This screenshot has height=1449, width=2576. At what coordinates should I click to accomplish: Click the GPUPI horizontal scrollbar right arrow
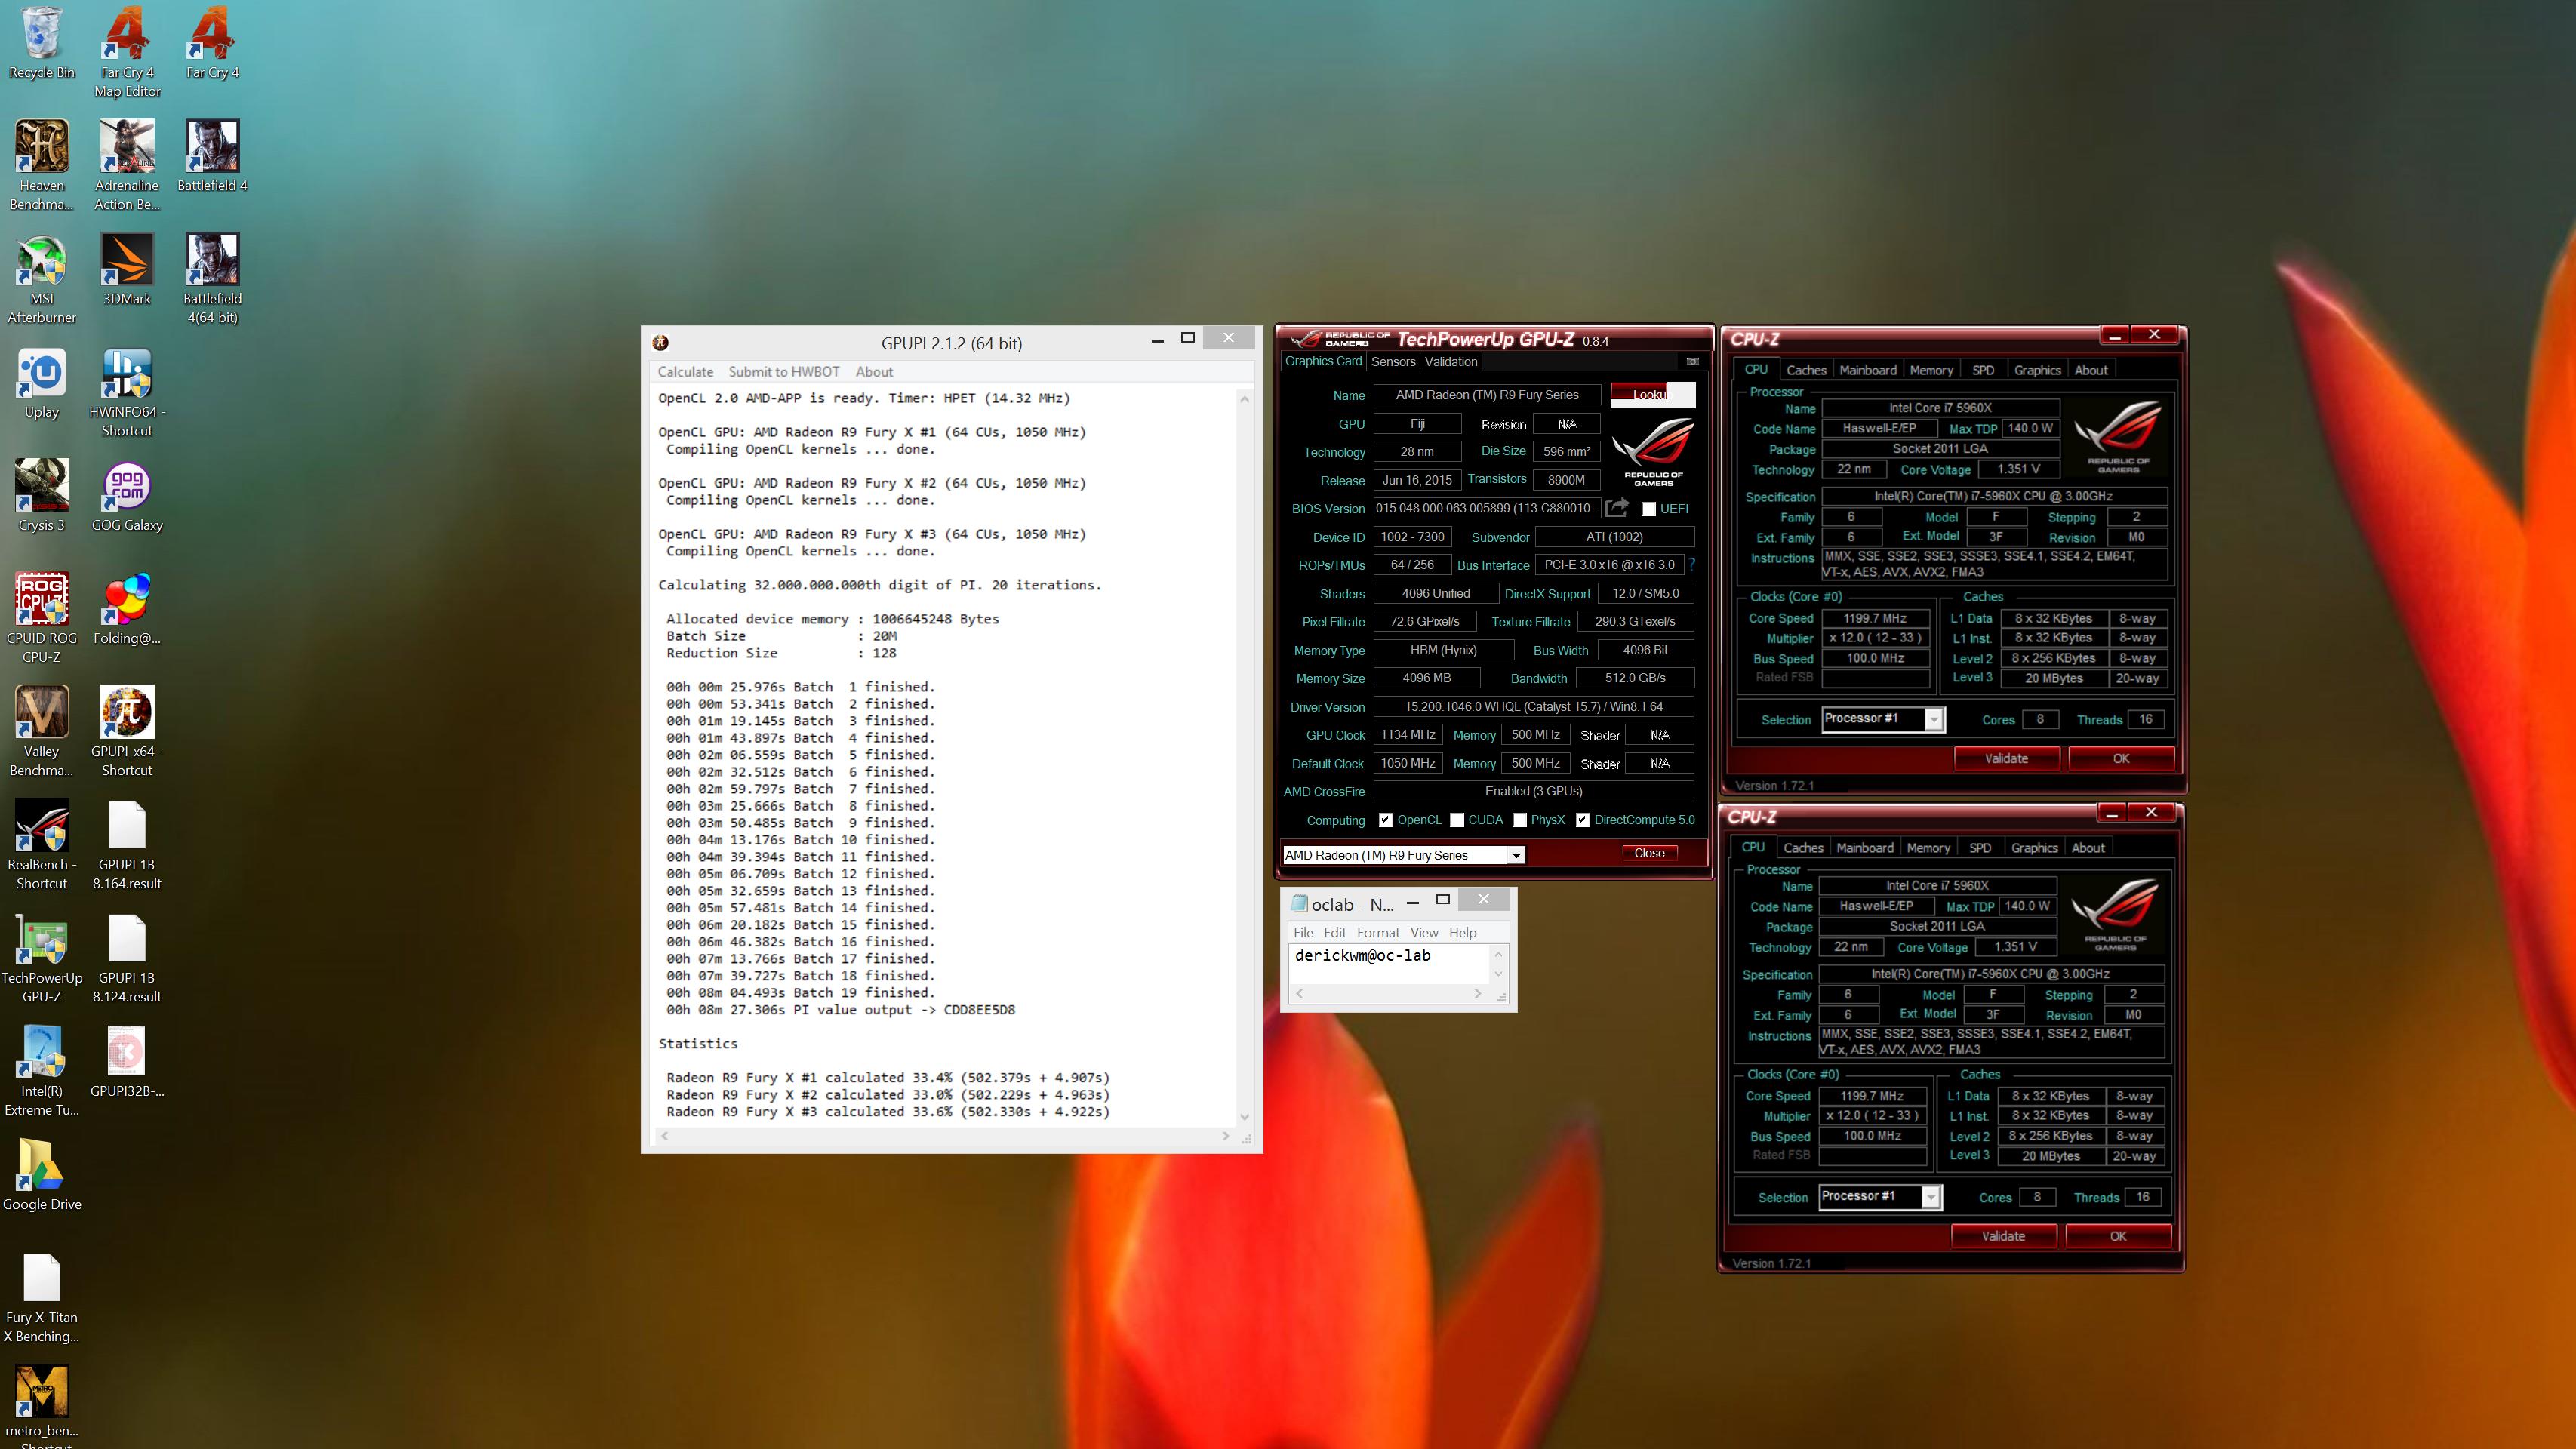coord(1226,1136)
